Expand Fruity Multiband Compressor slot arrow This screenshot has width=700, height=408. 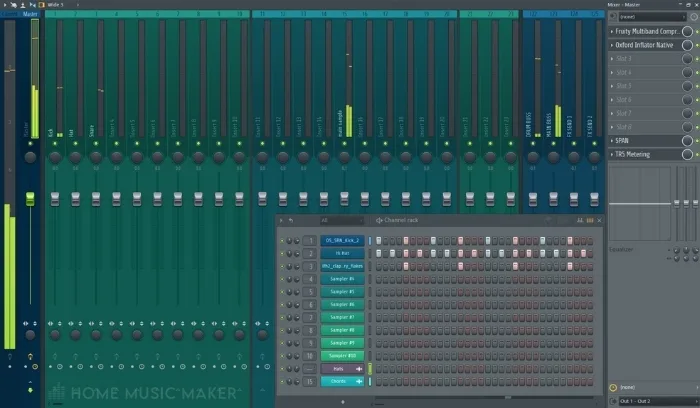(612, 32)
